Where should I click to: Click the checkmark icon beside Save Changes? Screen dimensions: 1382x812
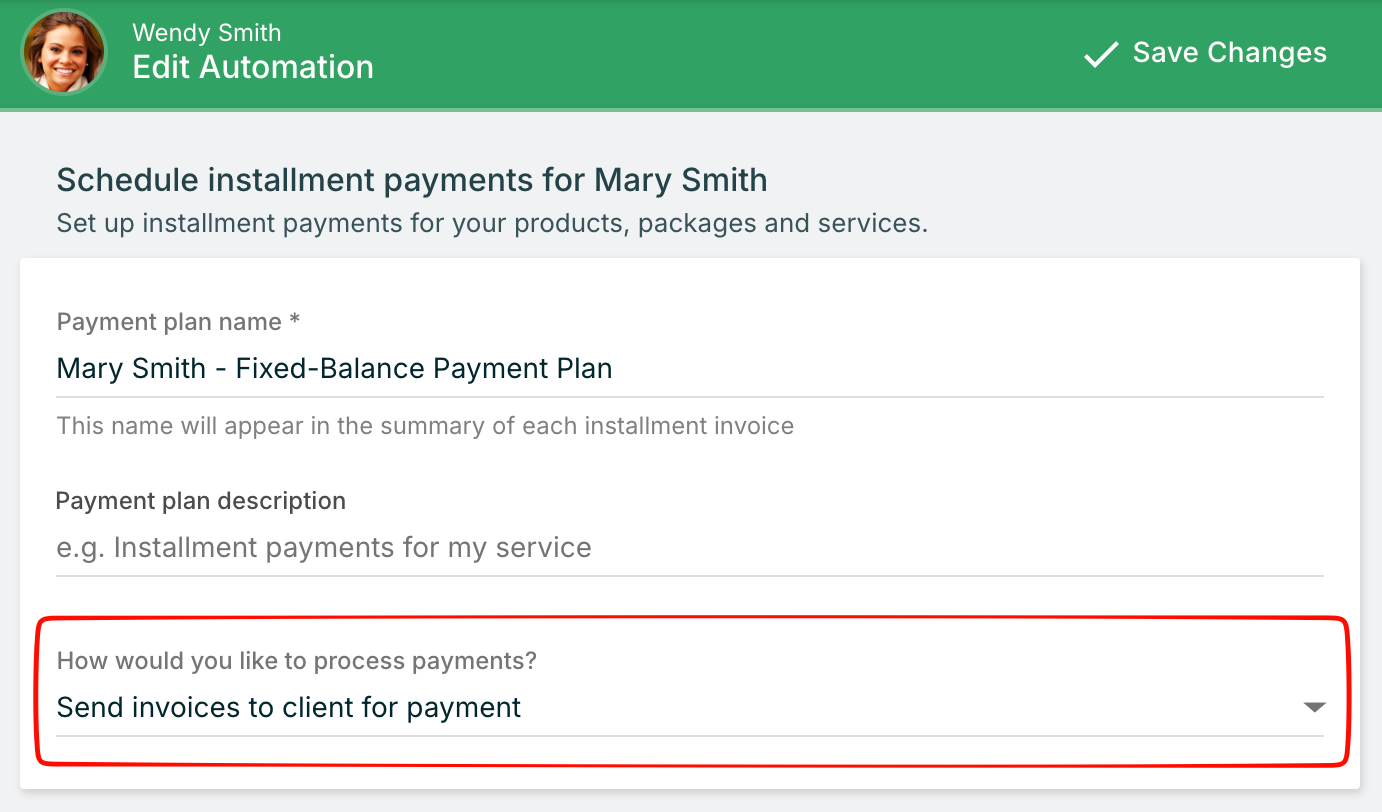[x=1101, y=54]
